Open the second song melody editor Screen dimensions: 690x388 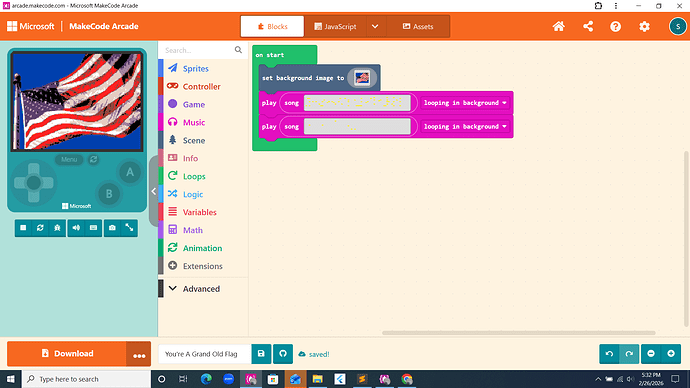click(357, 127)
